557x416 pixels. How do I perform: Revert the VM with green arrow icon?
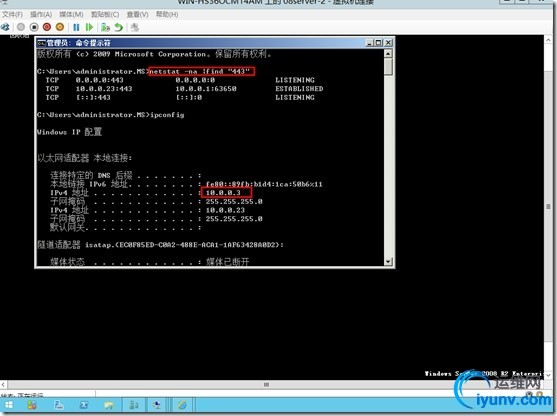[119, 27]
